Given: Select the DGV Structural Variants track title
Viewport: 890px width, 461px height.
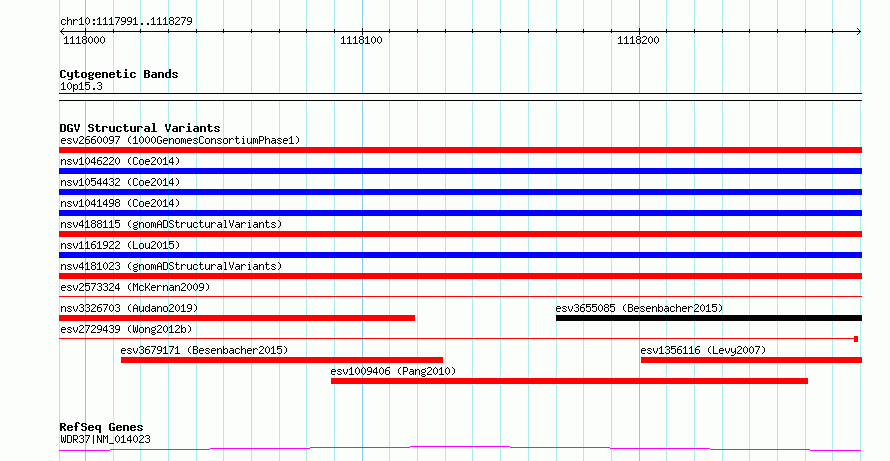Looking at the screenshot, I should point(140,128).
